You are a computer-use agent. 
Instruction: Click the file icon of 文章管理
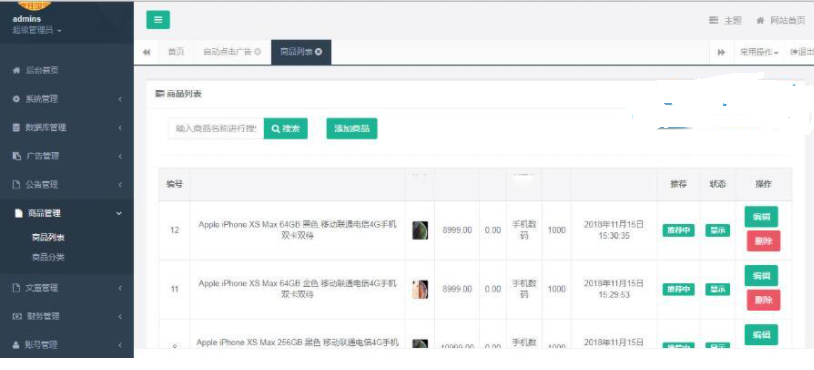click(16, 288)
